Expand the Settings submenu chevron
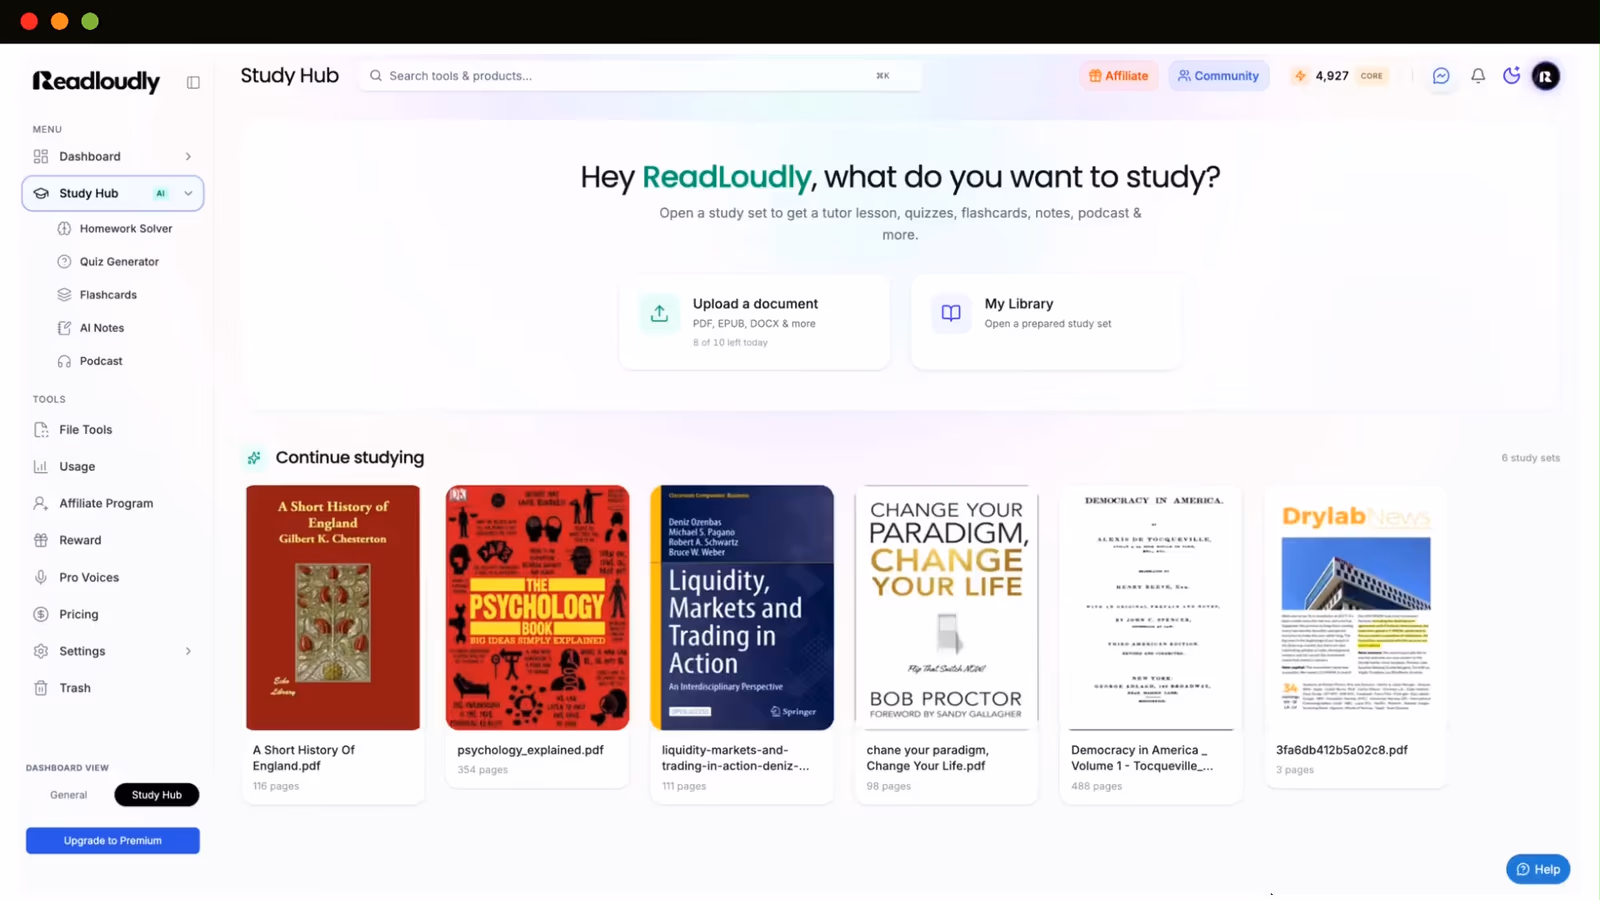The height and width of the screenshot is (900, 1600). coord(188,651)
